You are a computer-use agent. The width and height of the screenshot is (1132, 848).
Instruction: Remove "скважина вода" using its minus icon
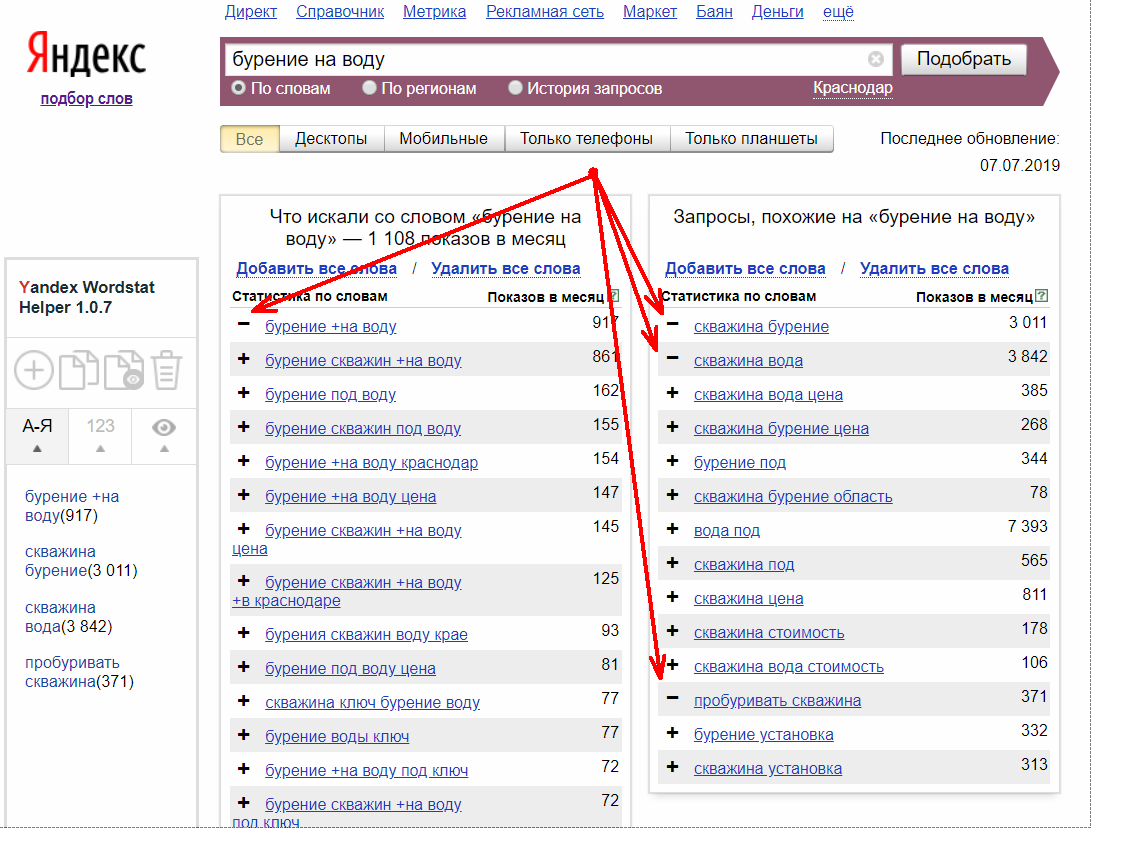[x=672, y=358]
